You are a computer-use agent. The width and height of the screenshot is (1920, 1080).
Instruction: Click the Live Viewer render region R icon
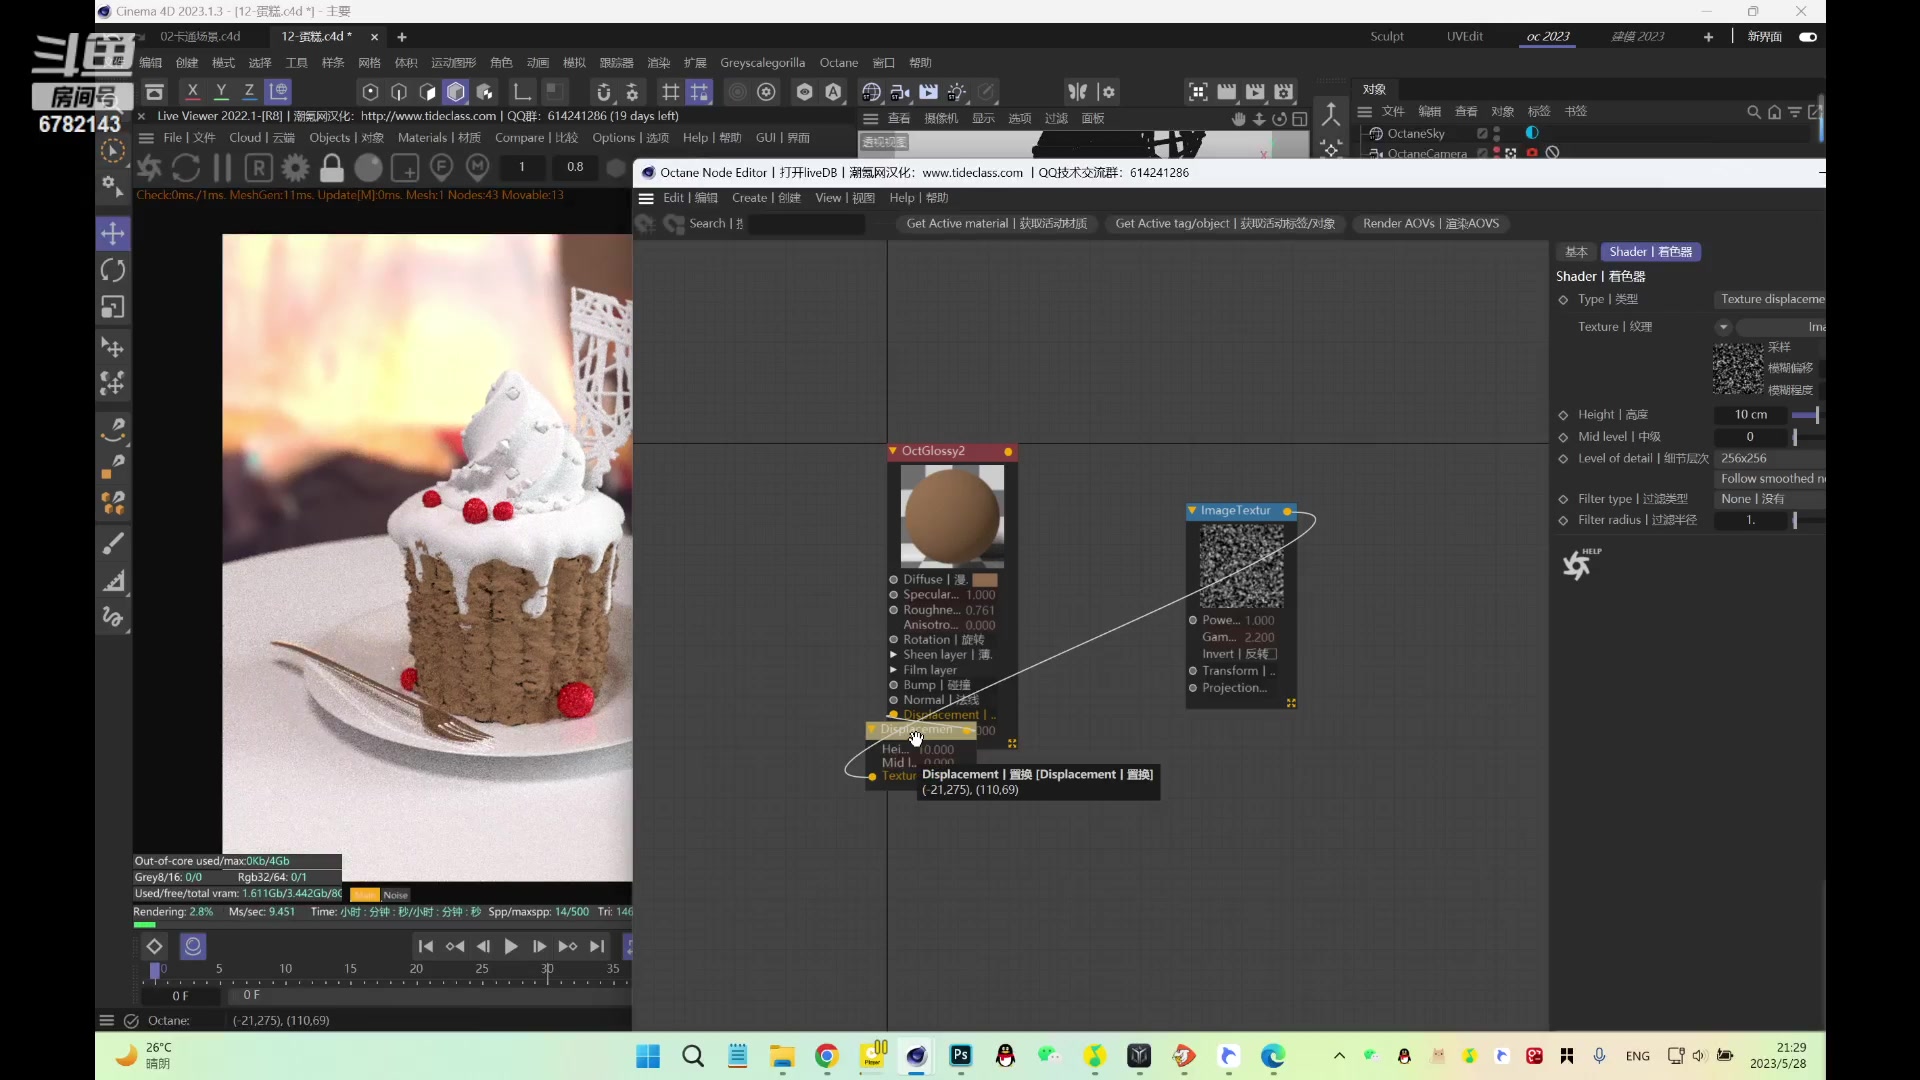pos(258,167)
